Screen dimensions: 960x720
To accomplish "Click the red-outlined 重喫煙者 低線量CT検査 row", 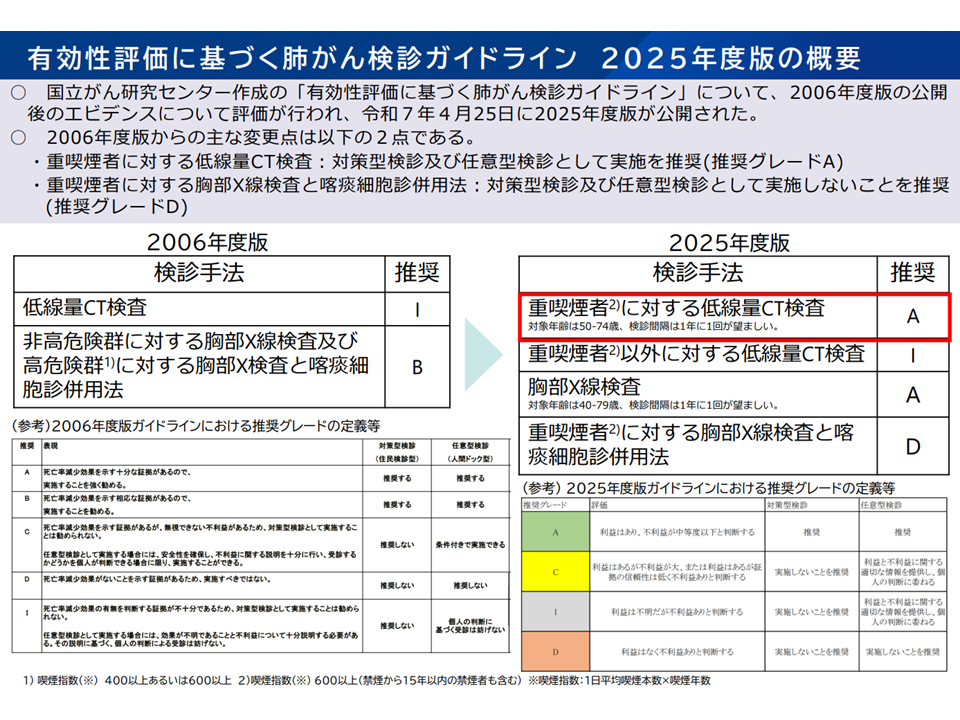I will pyautogui.click(x=698, y=316).
